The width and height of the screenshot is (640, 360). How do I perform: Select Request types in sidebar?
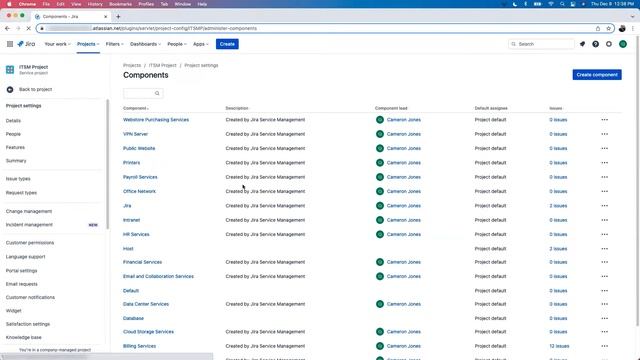(x=21, y=193)
